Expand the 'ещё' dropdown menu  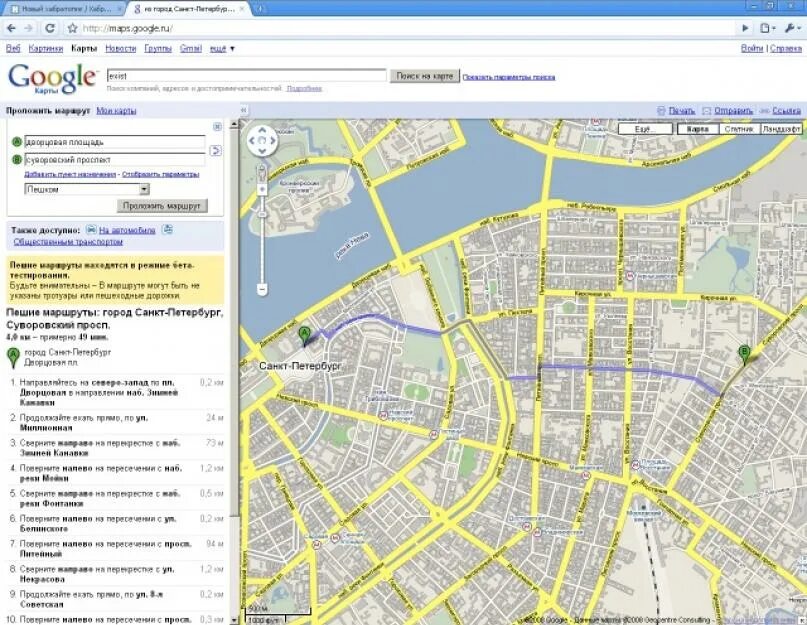point(222,48)
